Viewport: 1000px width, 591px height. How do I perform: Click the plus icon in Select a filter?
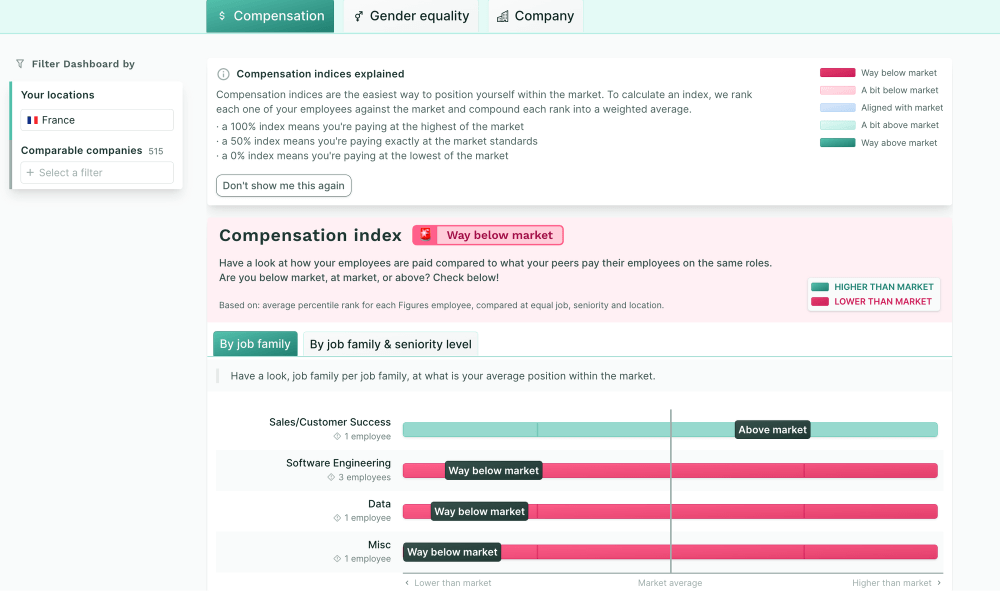(x=30, y=173)
